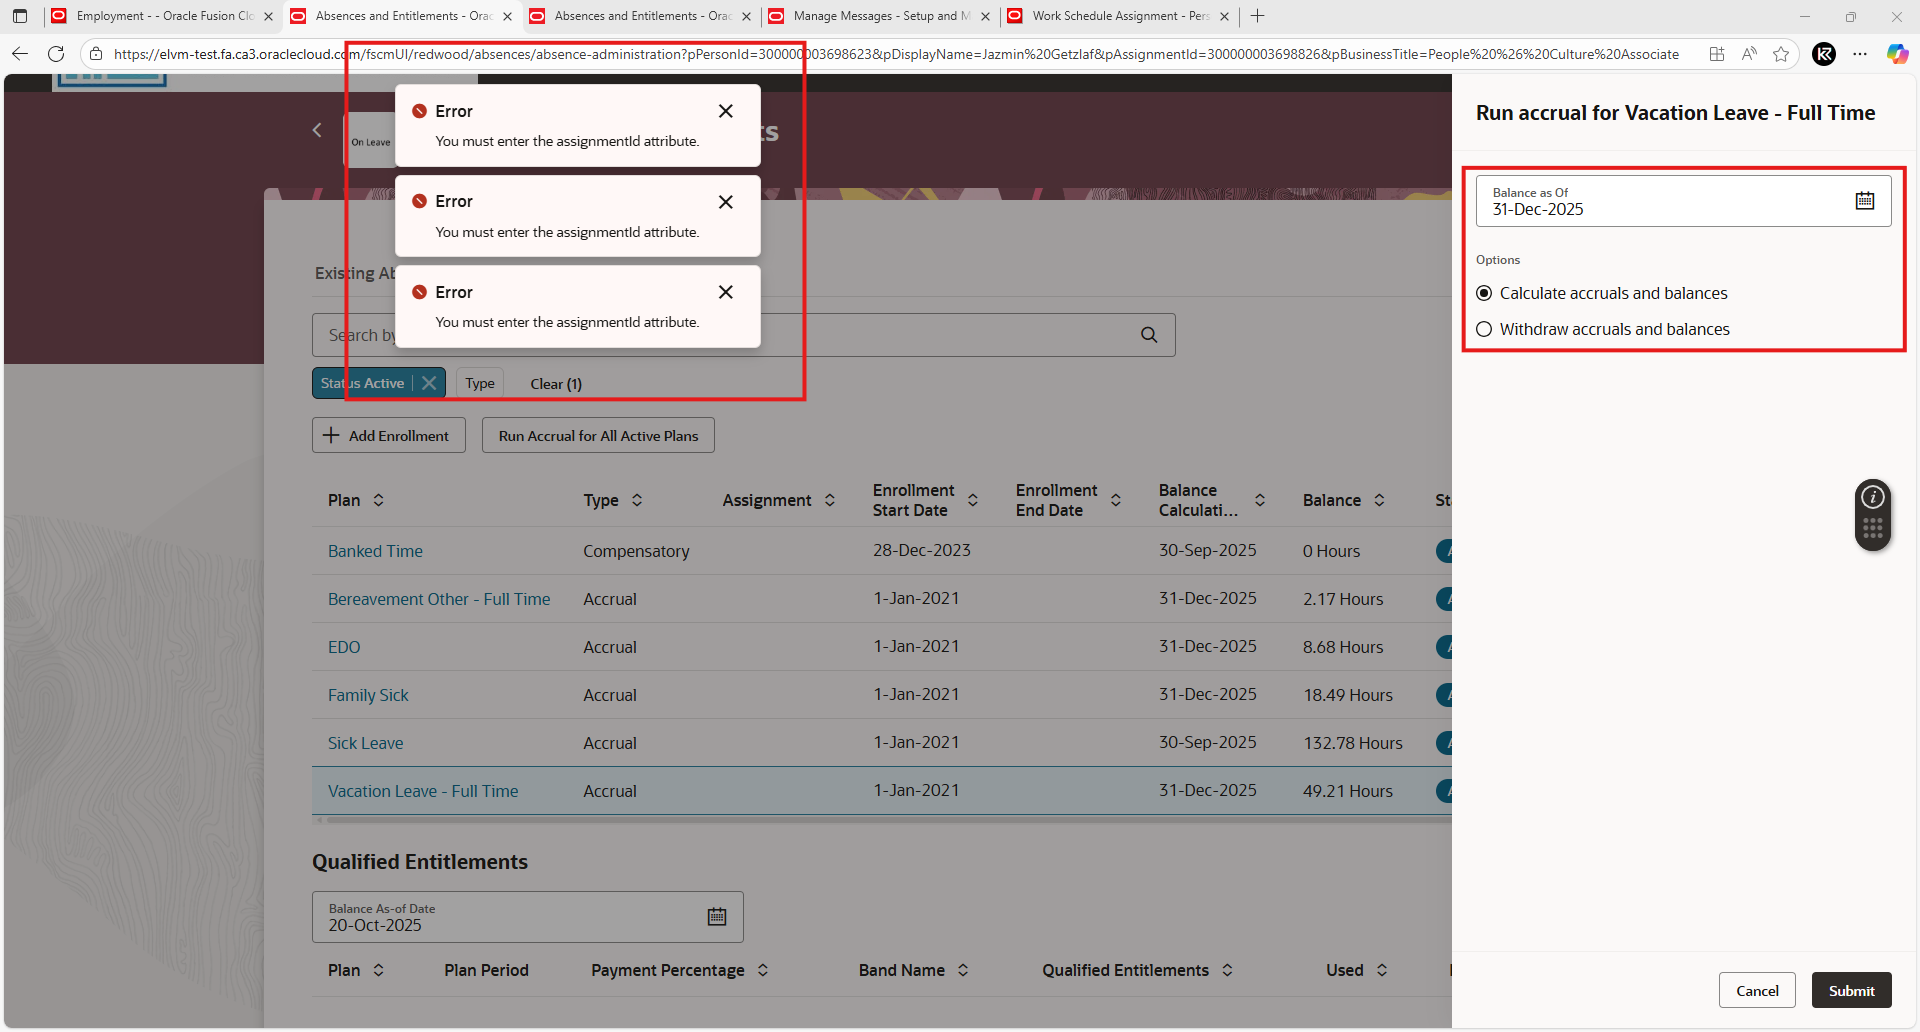Go back using the page back chevron
Image resolution: width=1920 pixels, height=1032 pixels.
tap(317, 130)
